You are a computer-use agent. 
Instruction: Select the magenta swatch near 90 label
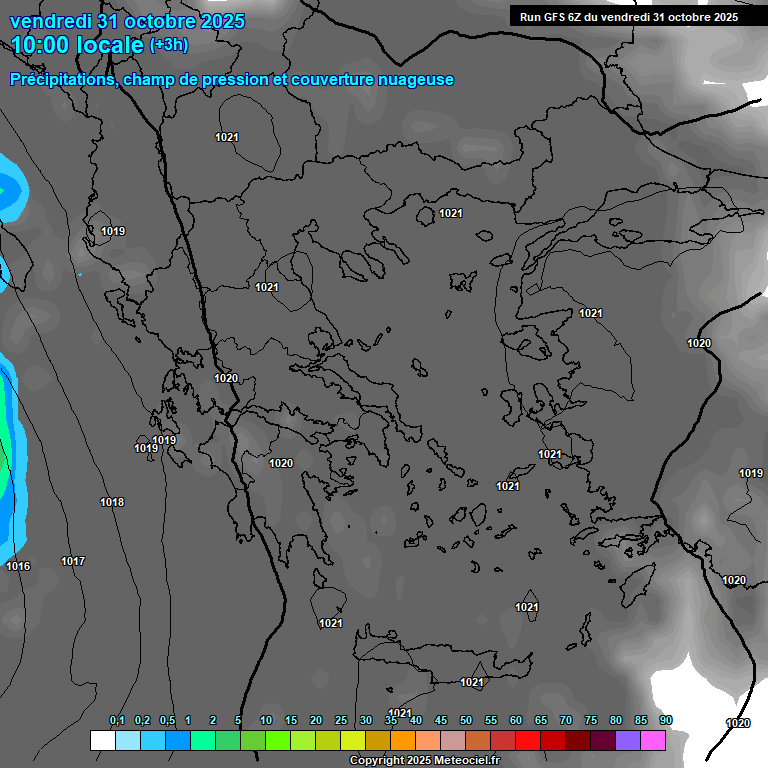click(x=653, y=740)
